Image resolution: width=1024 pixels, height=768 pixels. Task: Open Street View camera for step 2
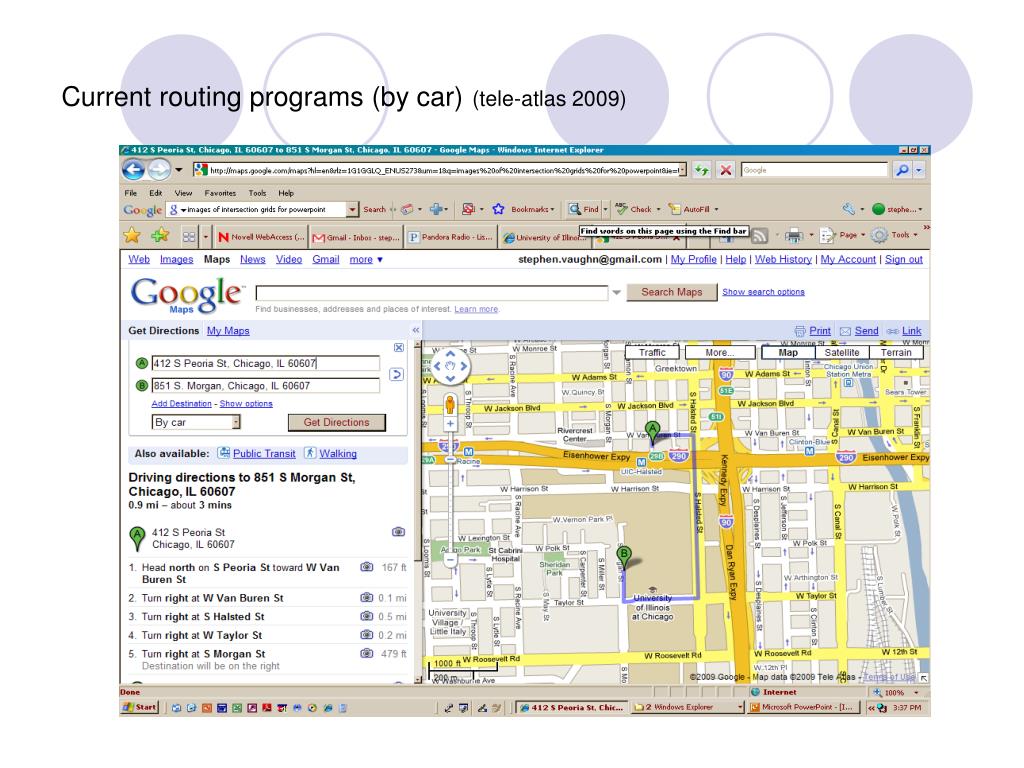367,597
